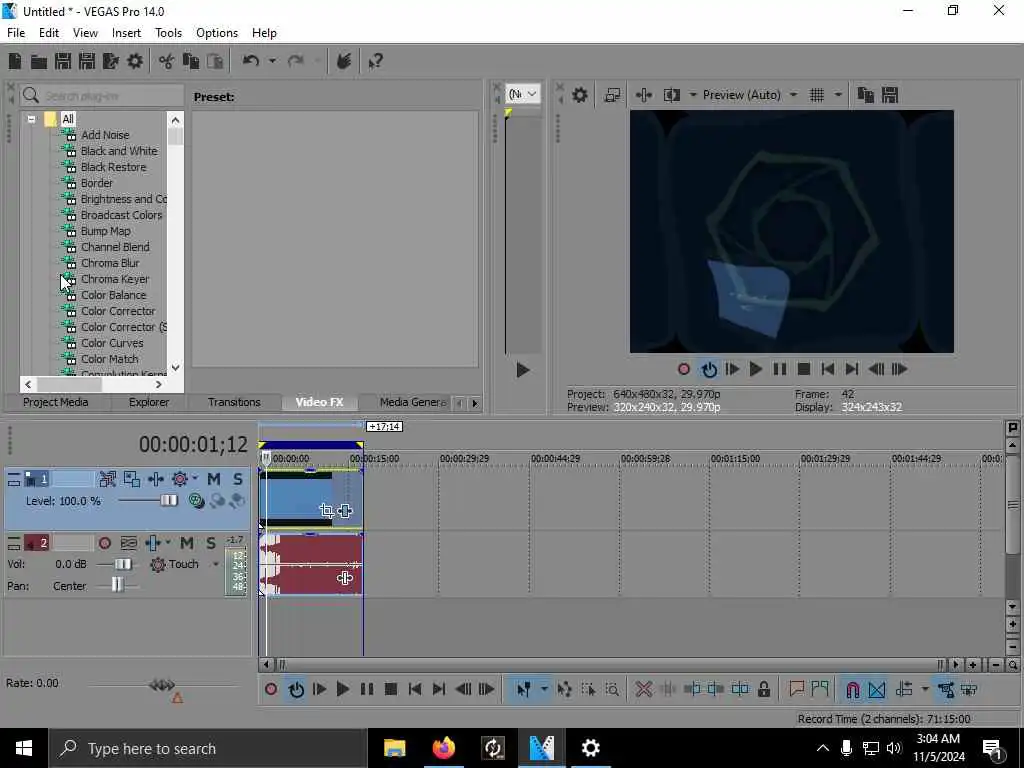The image size is (1024, 768).
Task: Click Track FX icon on audio track 2
Action: pos(153,543)
